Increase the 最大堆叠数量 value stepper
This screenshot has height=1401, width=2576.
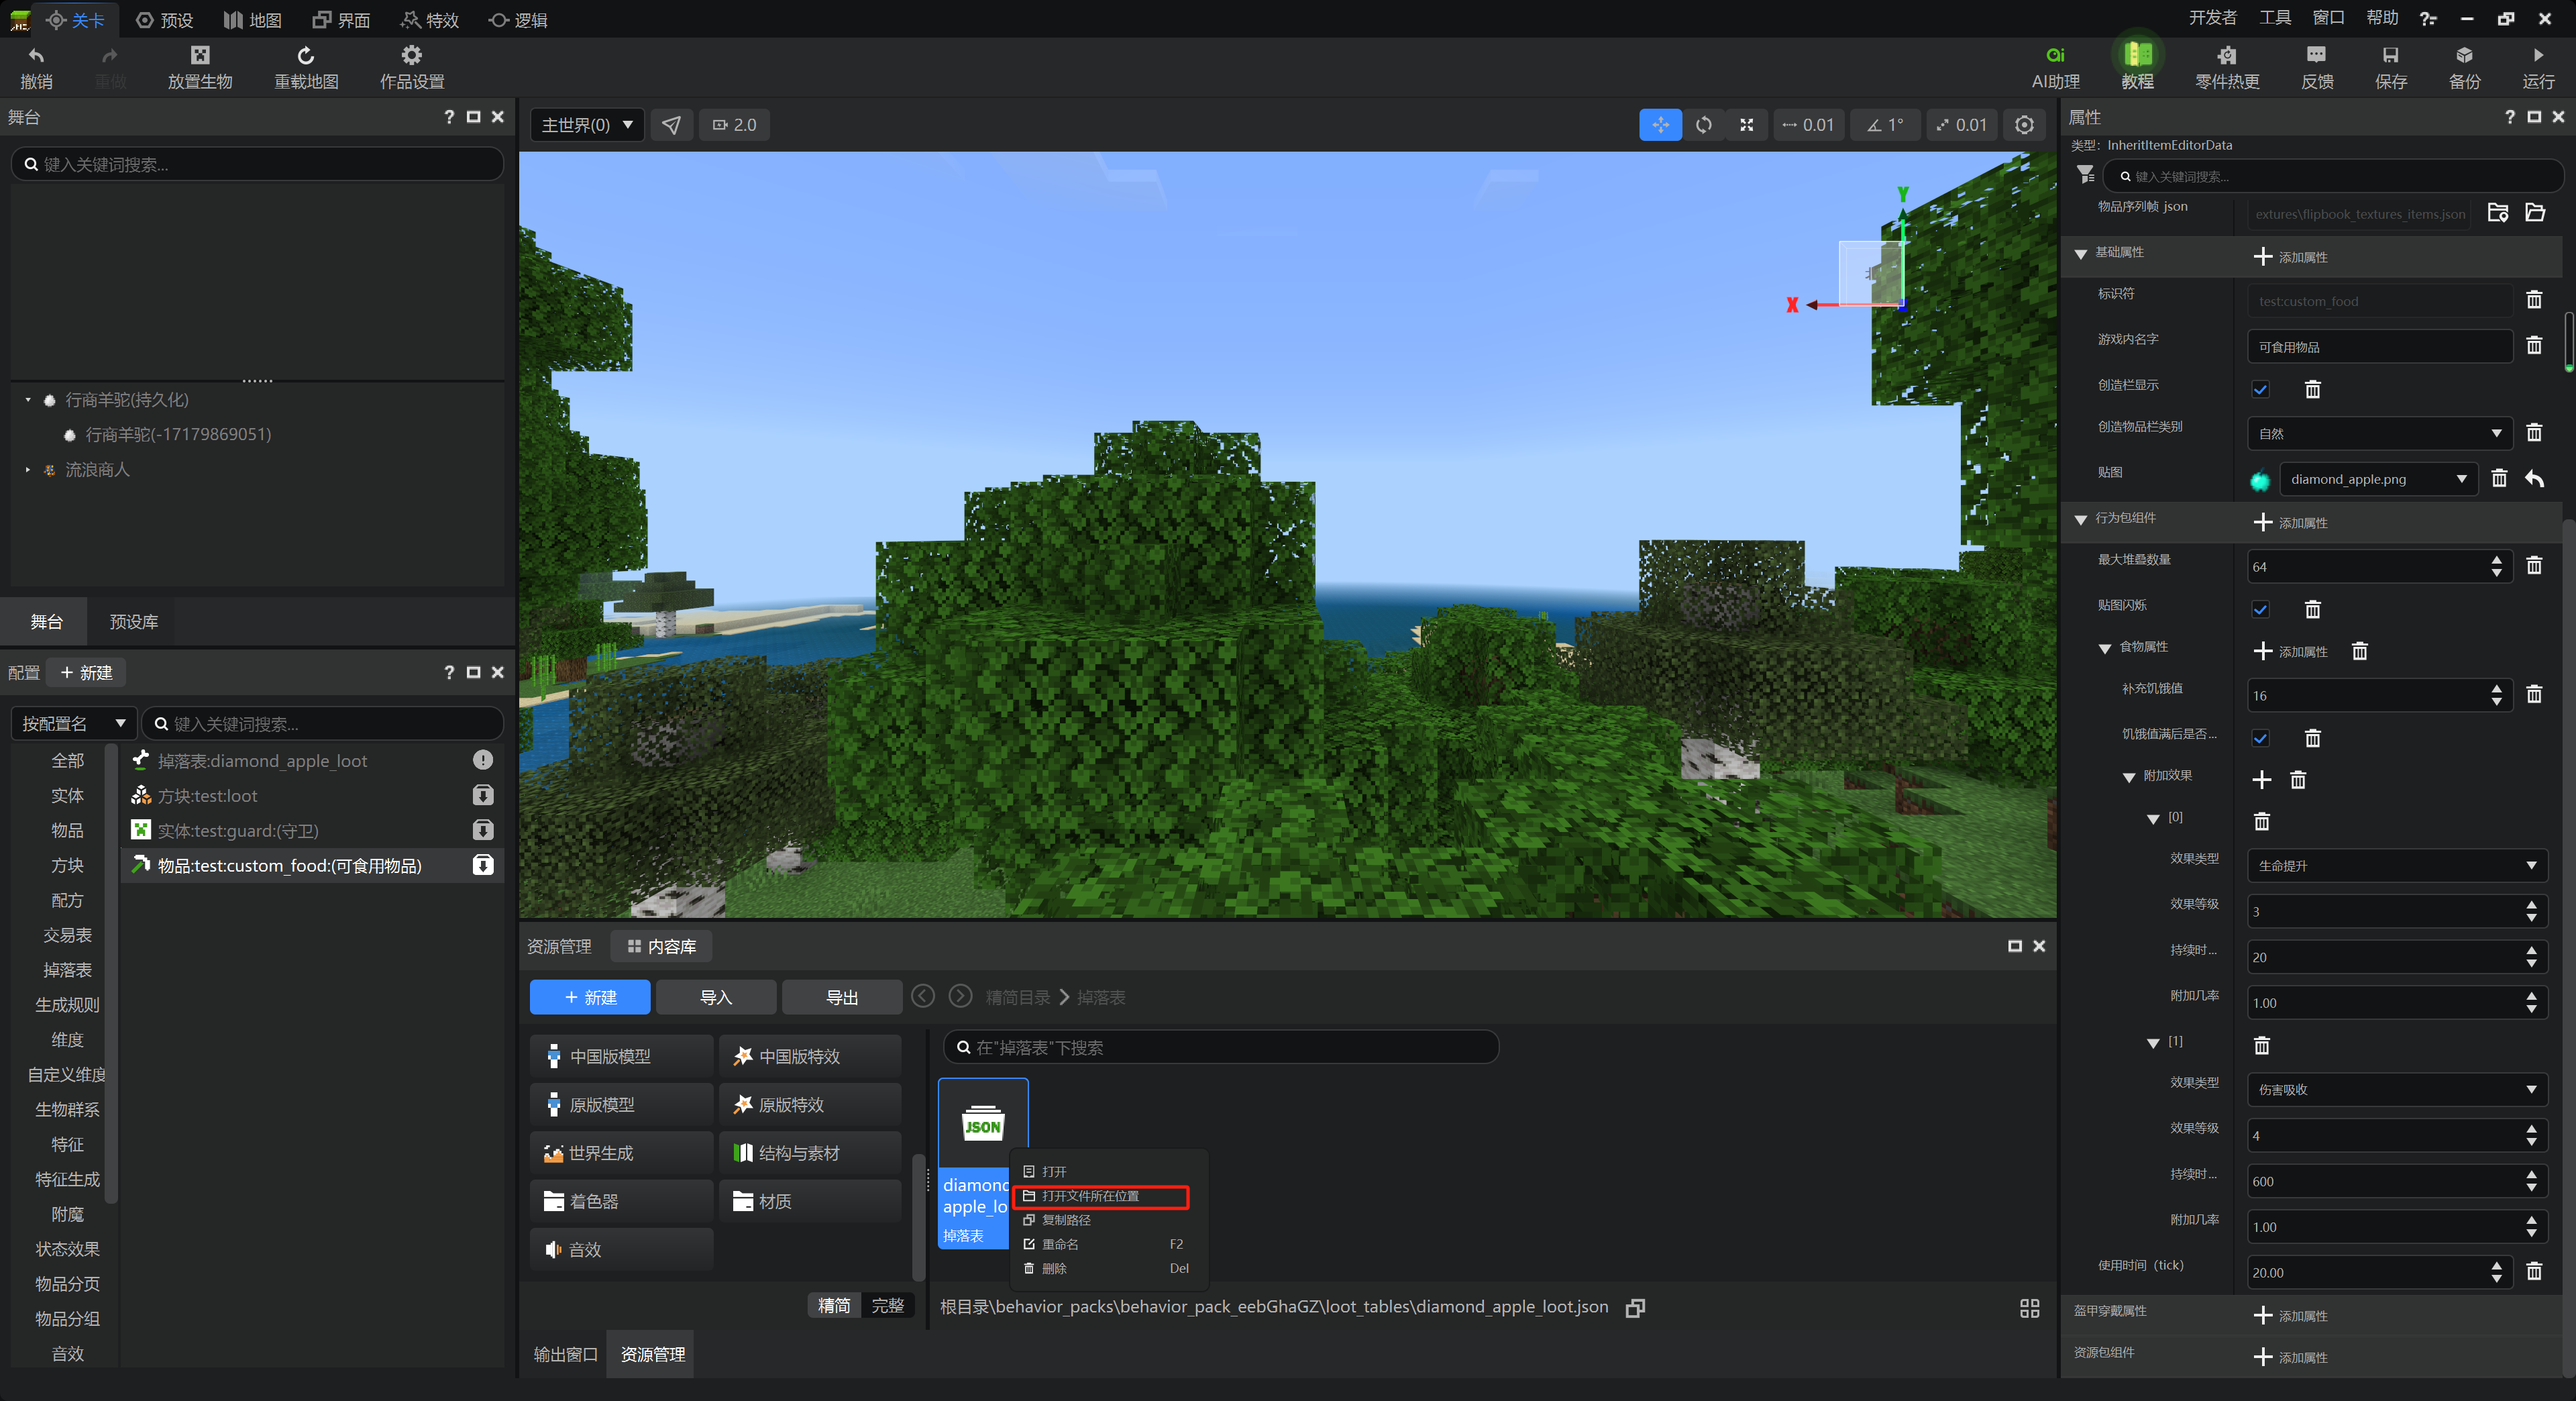(x=2496, y=560)
